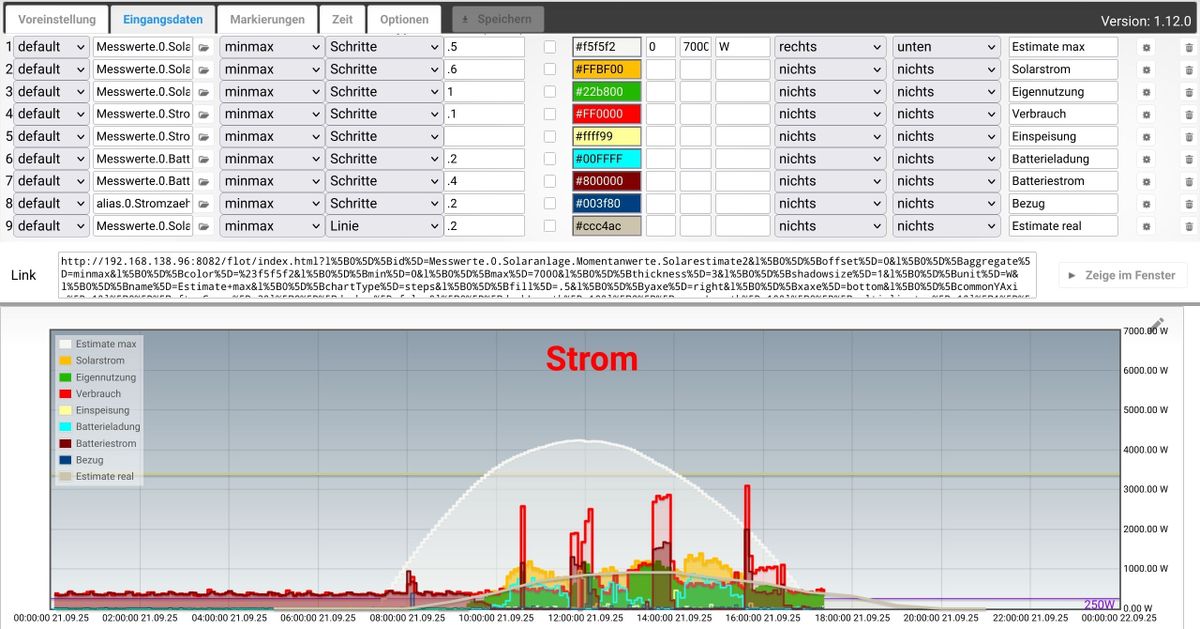Click the Speichern button
1200x629 pixels.
click(498, 19)
